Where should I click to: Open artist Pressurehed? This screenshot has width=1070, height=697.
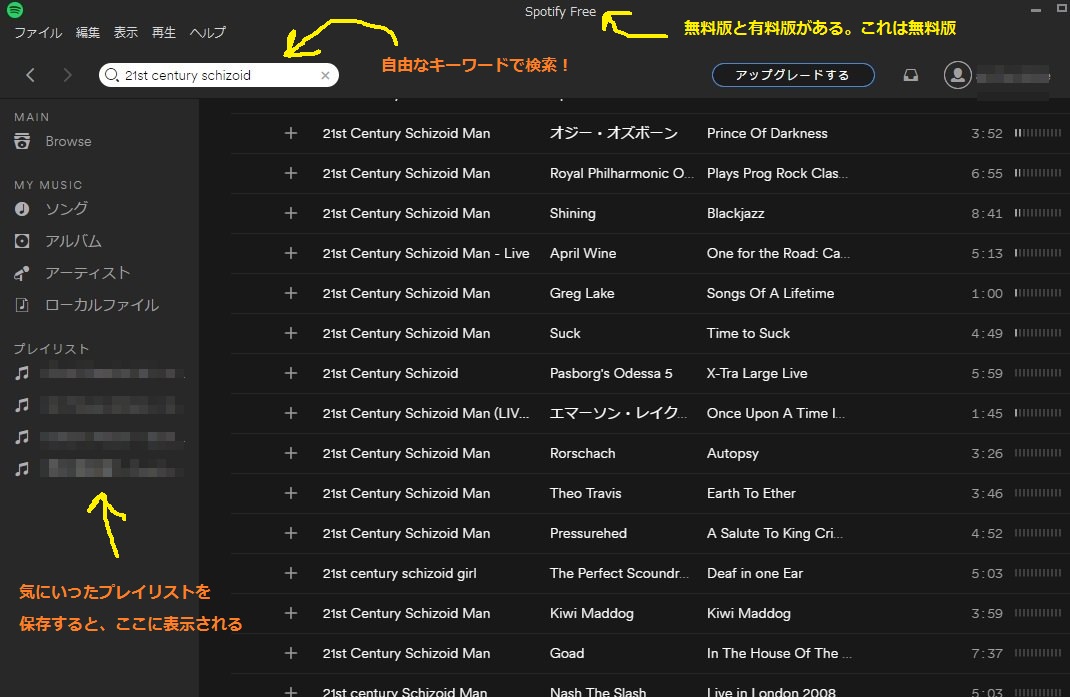(588, 533)
